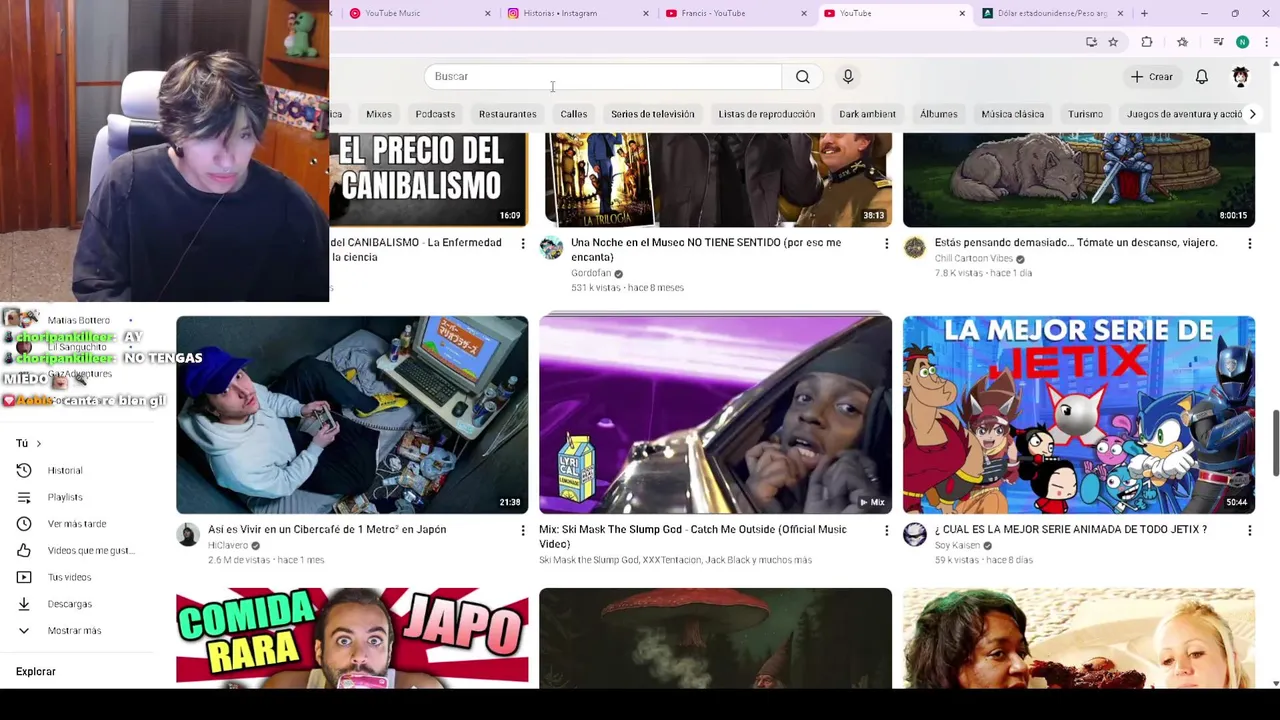Select the Listas de reproducción chip
This screenshot has width=1280, height=720.
tap(767, 114)
